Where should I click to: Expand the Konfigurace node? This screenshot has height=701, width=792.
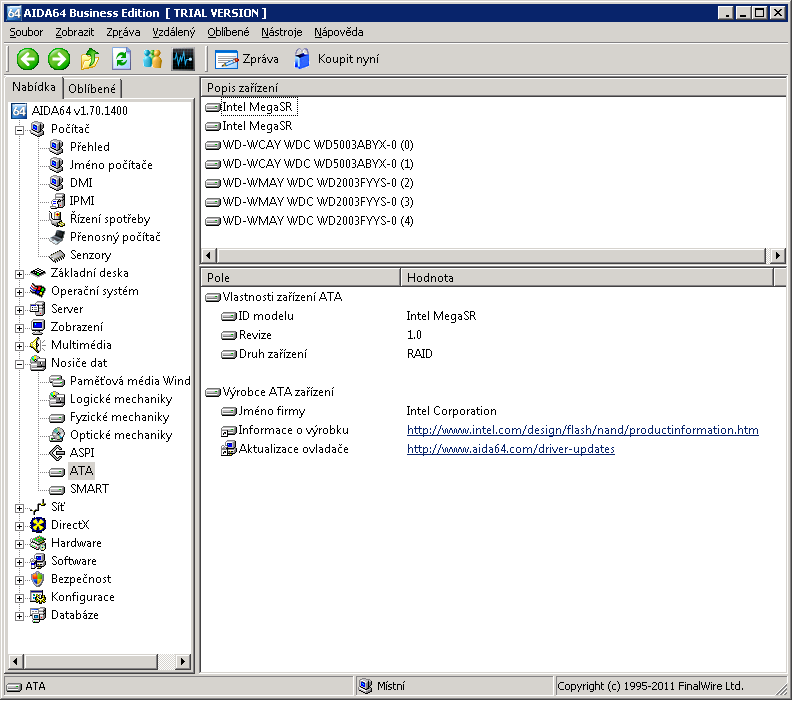coord(19,598)
